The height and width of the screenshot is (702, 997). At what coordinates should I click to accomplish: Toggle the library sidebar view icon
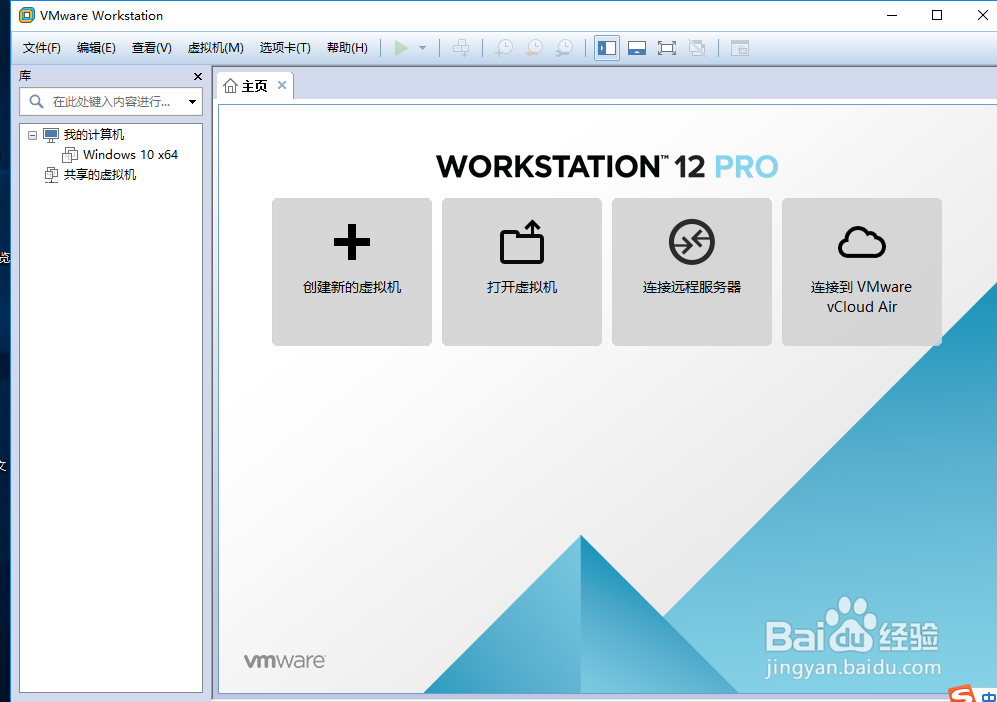[607, 48]
